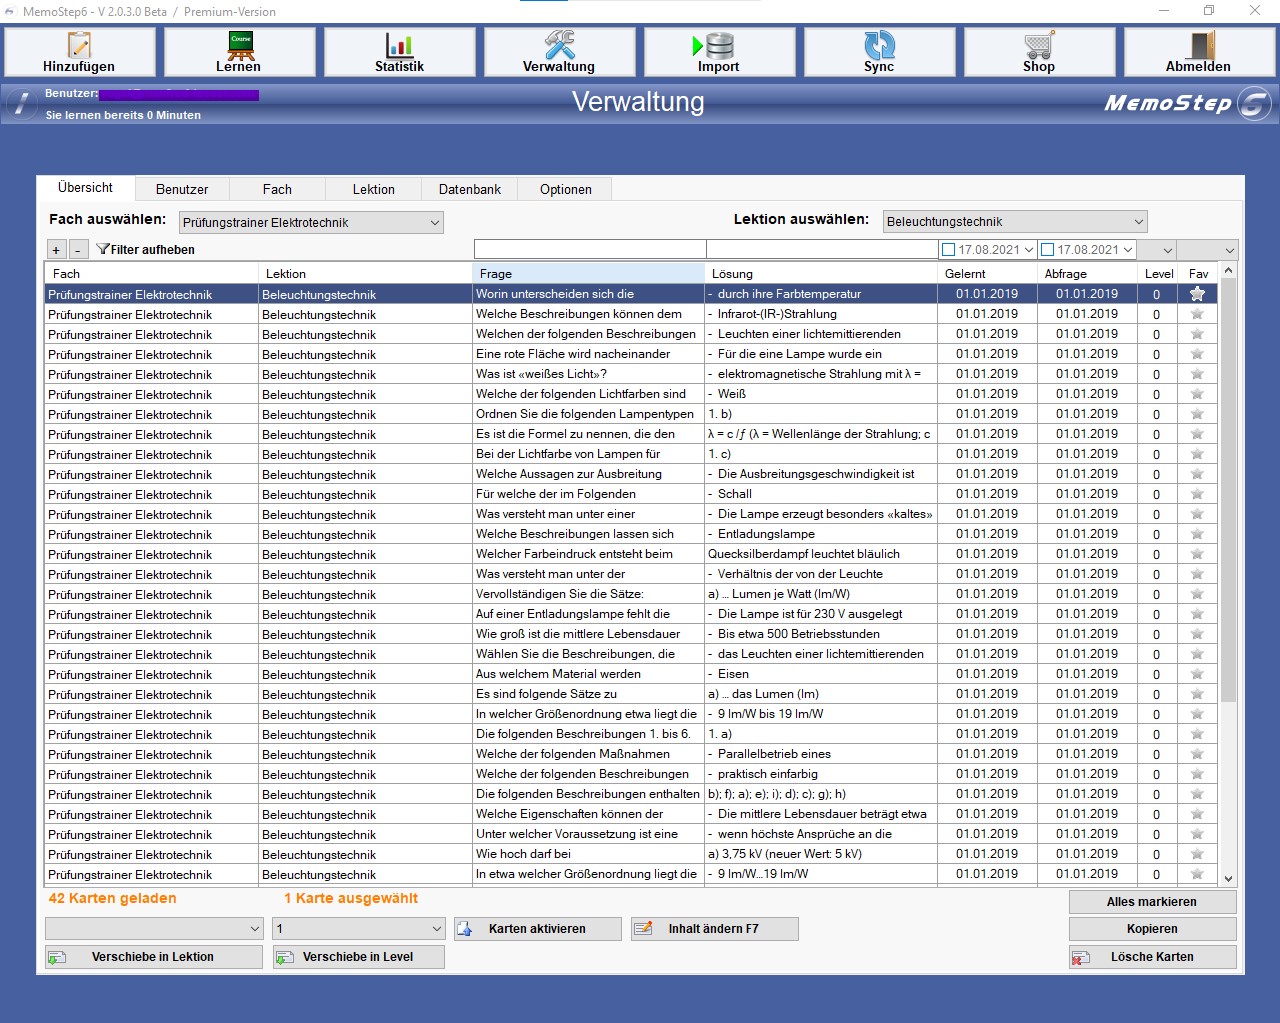Toggle favorite star for 'Für welche der im Folgenden'
The image size is (1280, 1023).
pyautogui.click(x=1197, y=494)
